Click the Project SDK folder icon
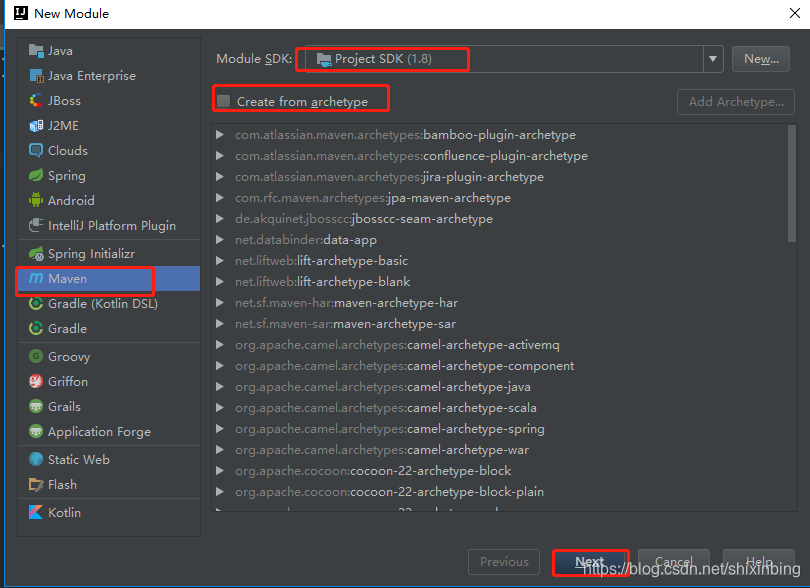The width and height of the screenshot is (810, 588). tap(324, 60)
